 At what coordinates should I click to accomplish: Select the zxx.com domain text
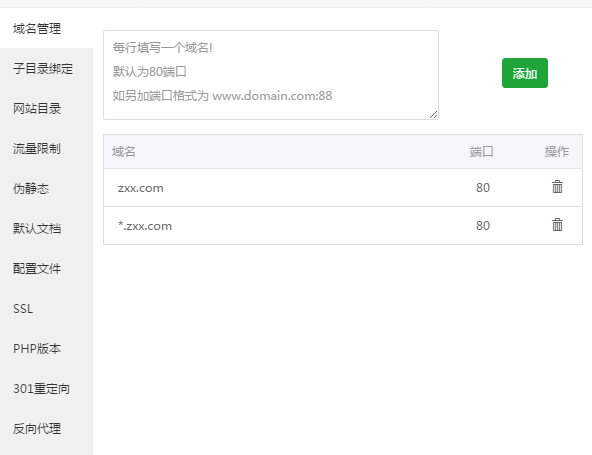click(141, 188)
